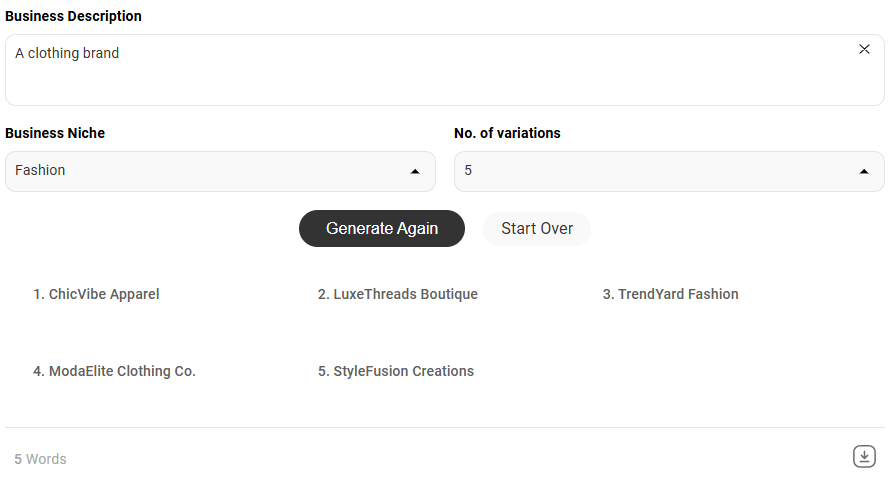Focus the Business Description text area
The image size is (890, 482).
coord(445,70)
